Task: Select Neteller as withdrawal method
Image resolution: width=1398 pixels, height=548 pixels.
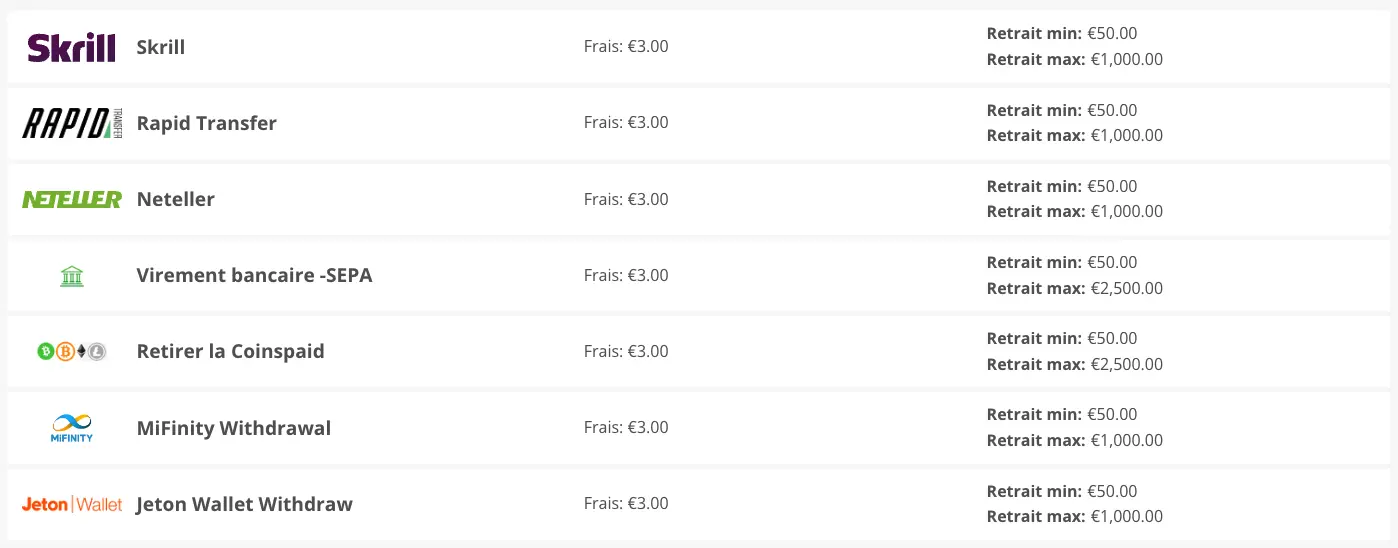Action: click(x=176, y=199)
